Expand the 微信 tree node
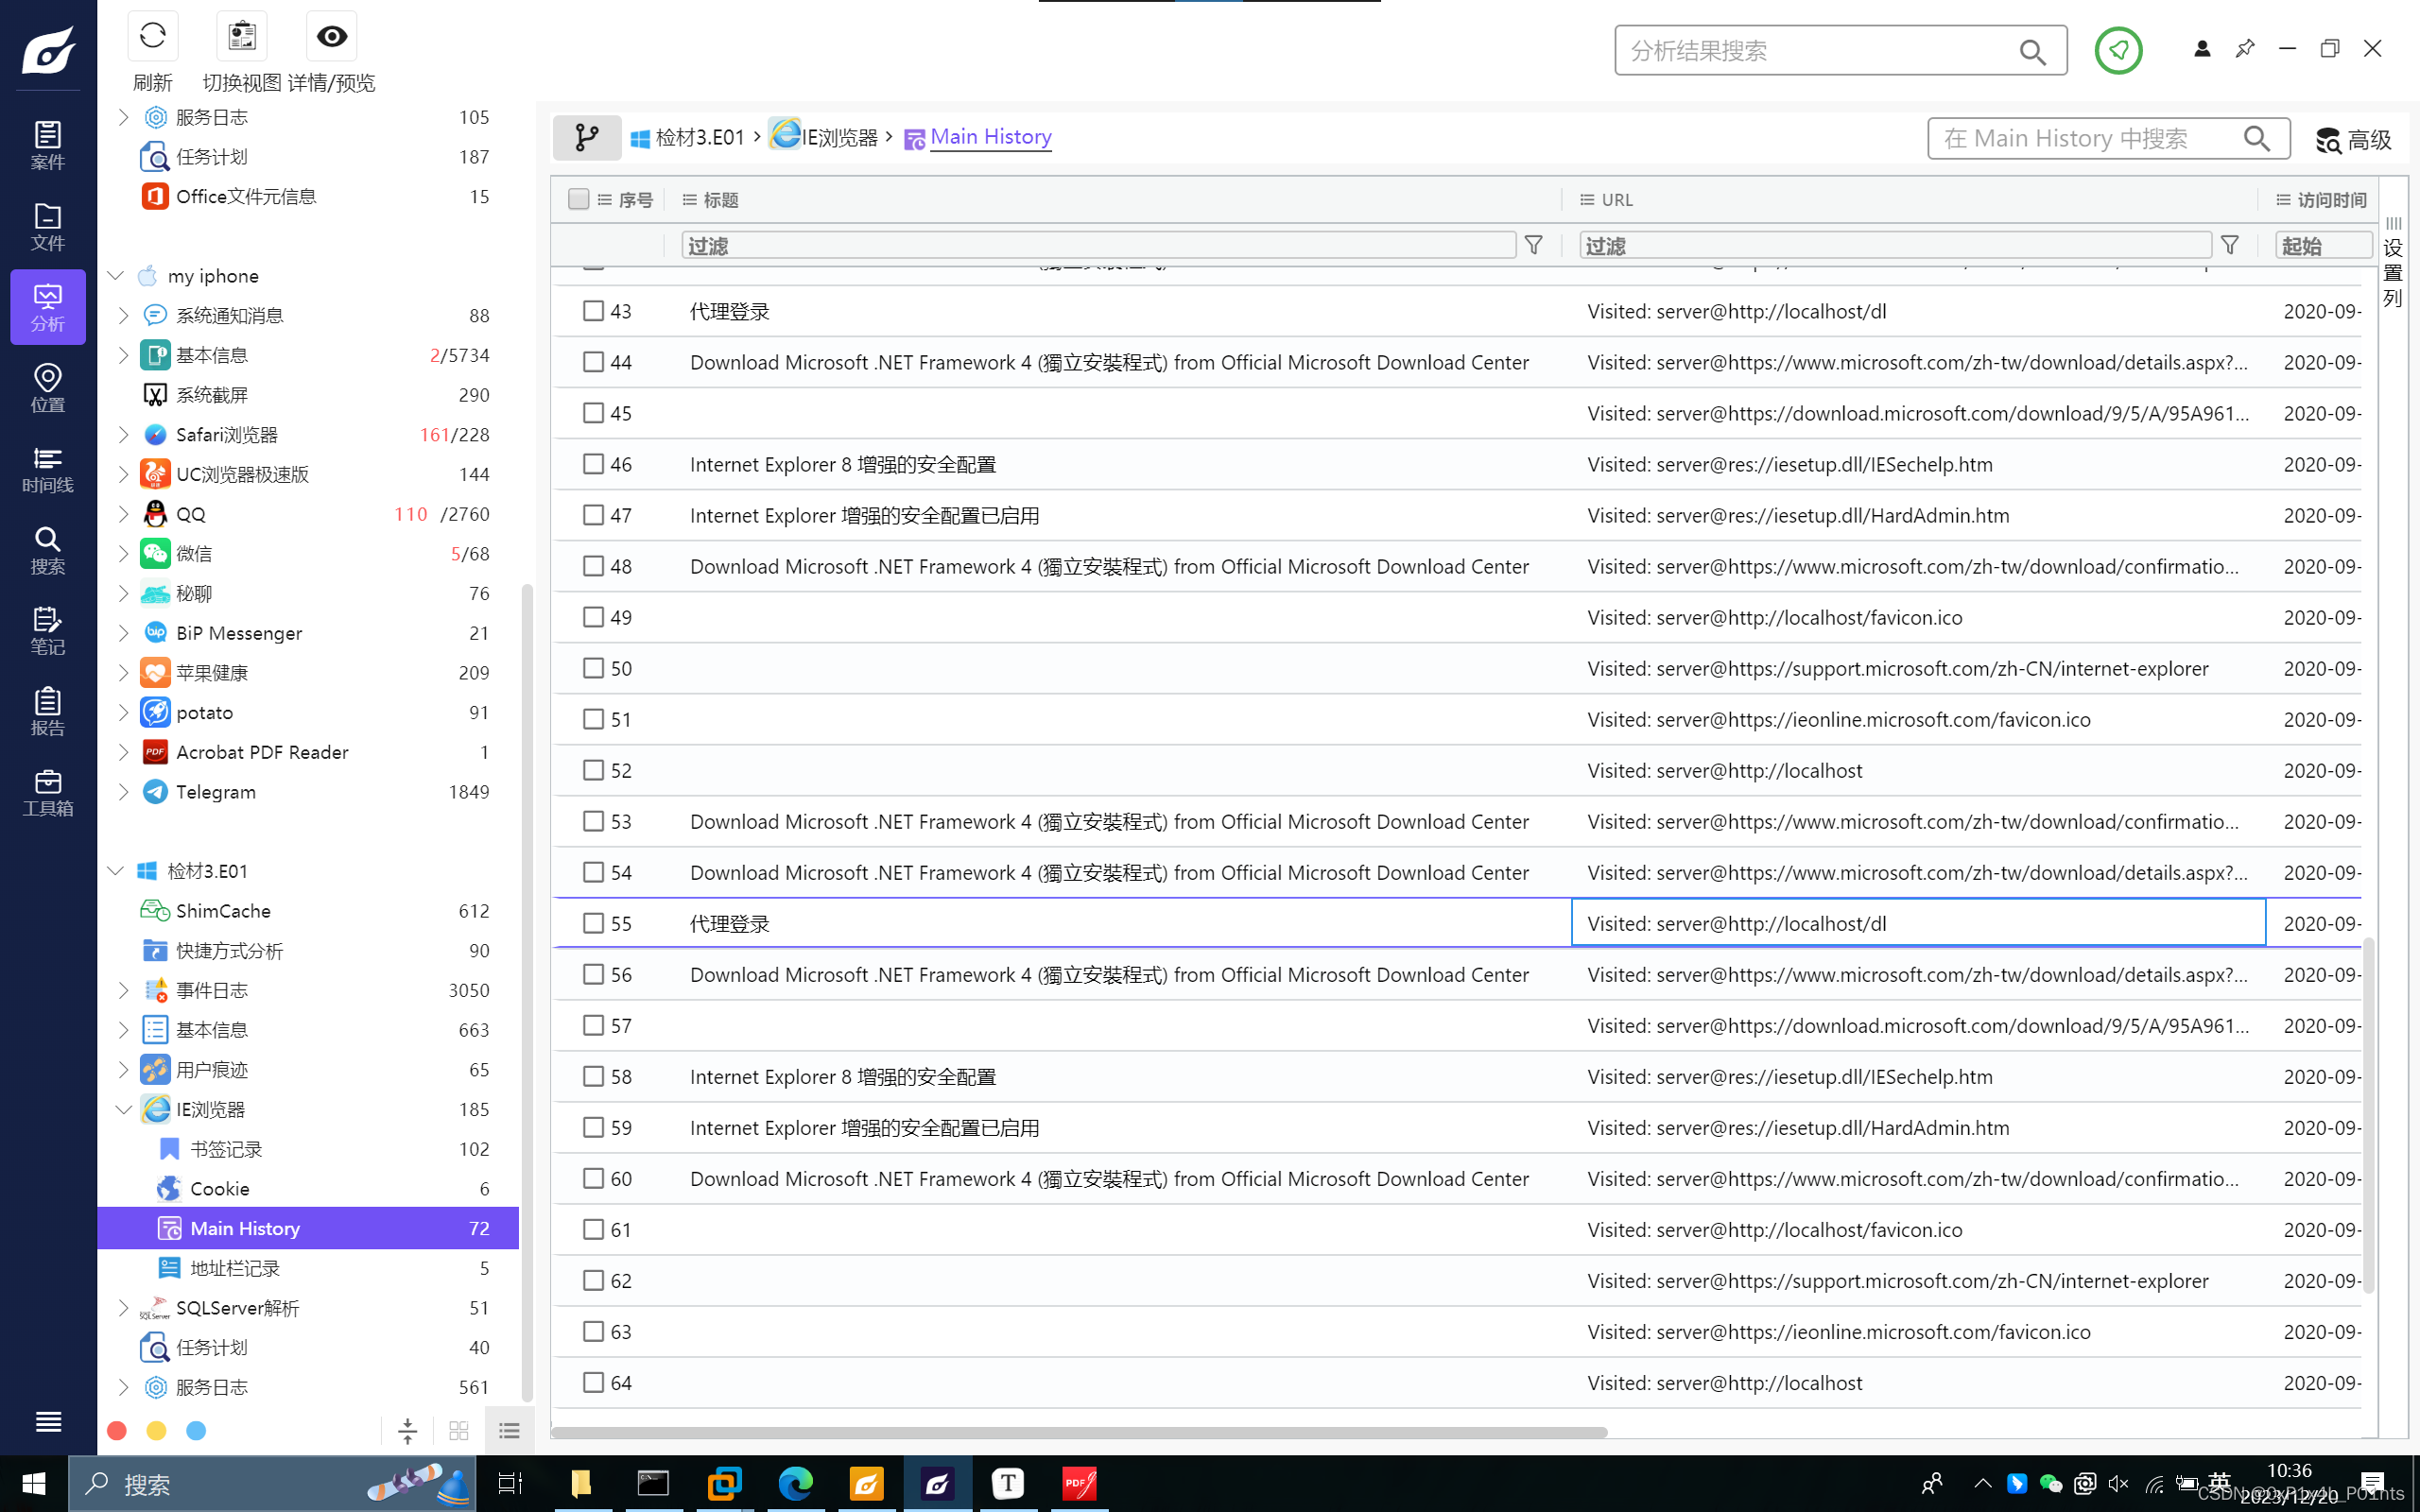 click(123, 553)
